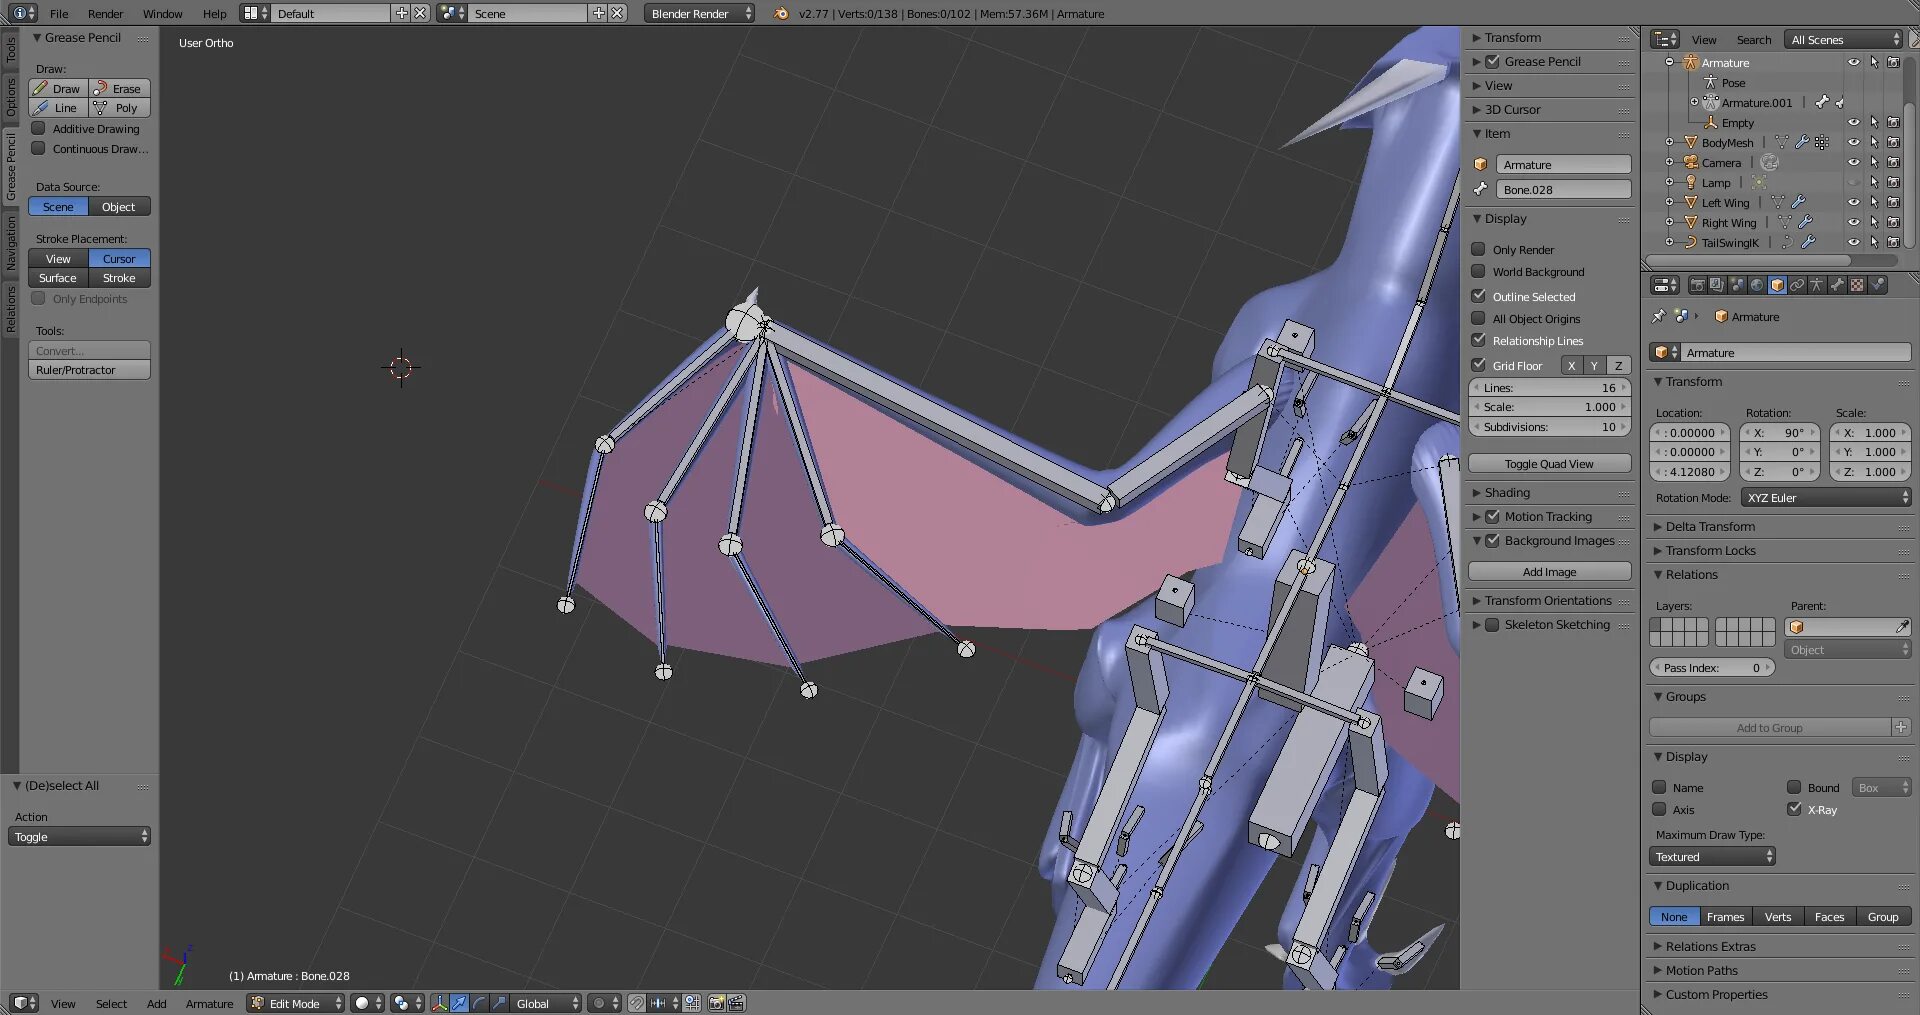Open the outliner Search menu
This screenshot has width=1920, height=1015.
(x=1753, y=40)
